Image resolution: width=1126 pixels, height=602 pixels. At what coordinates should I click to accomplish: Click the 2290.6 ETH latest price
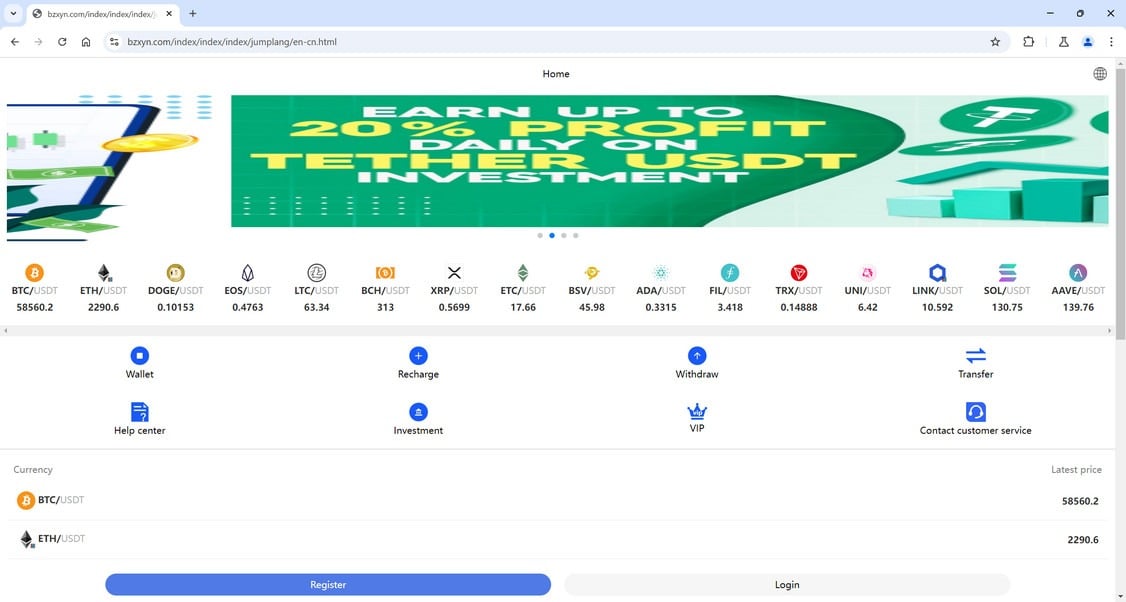1083,540
